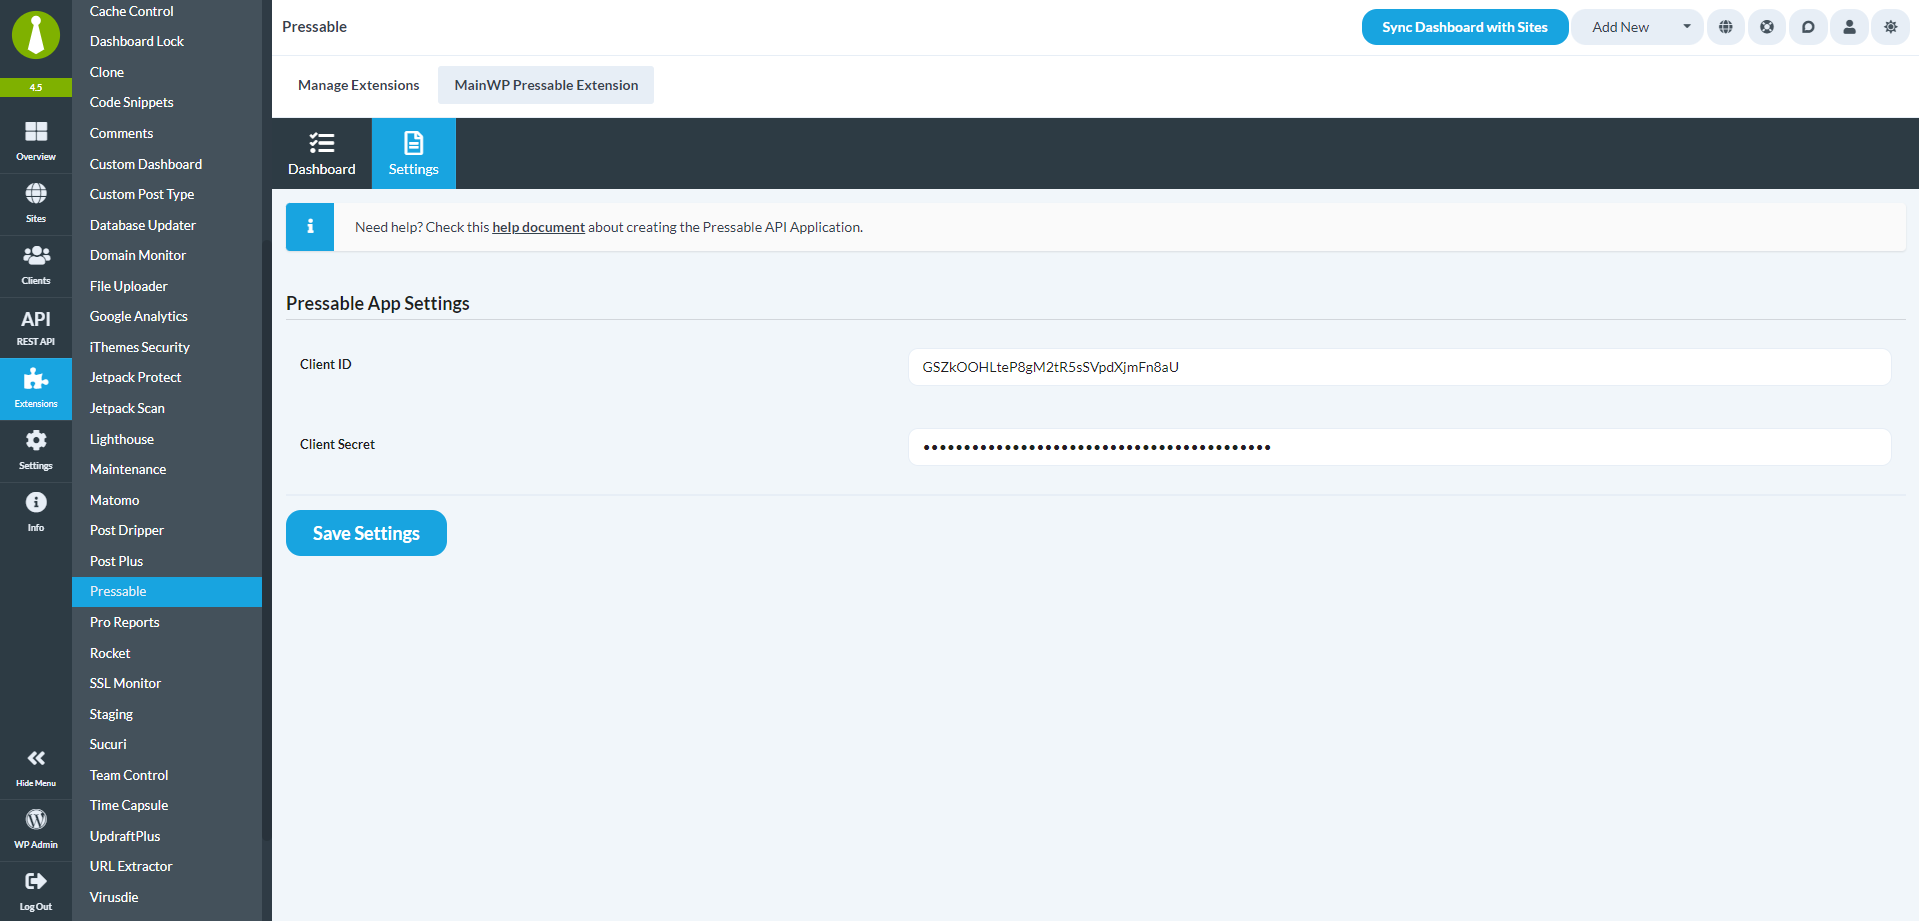Click the sun theme toggle icon

pyautogui.click(x=1890, y=27)
